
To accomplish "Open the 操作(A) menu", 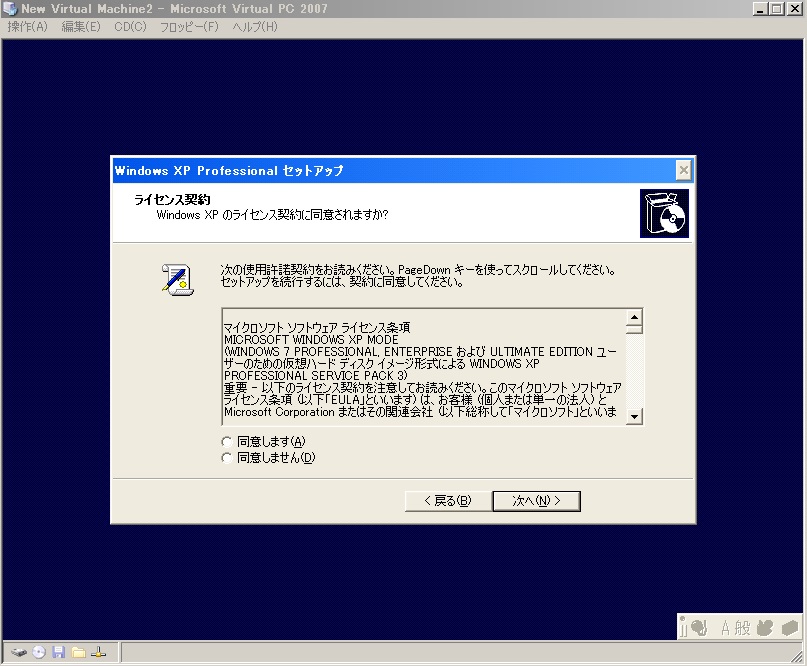I will pyautogui.click(x=27, y=27).
